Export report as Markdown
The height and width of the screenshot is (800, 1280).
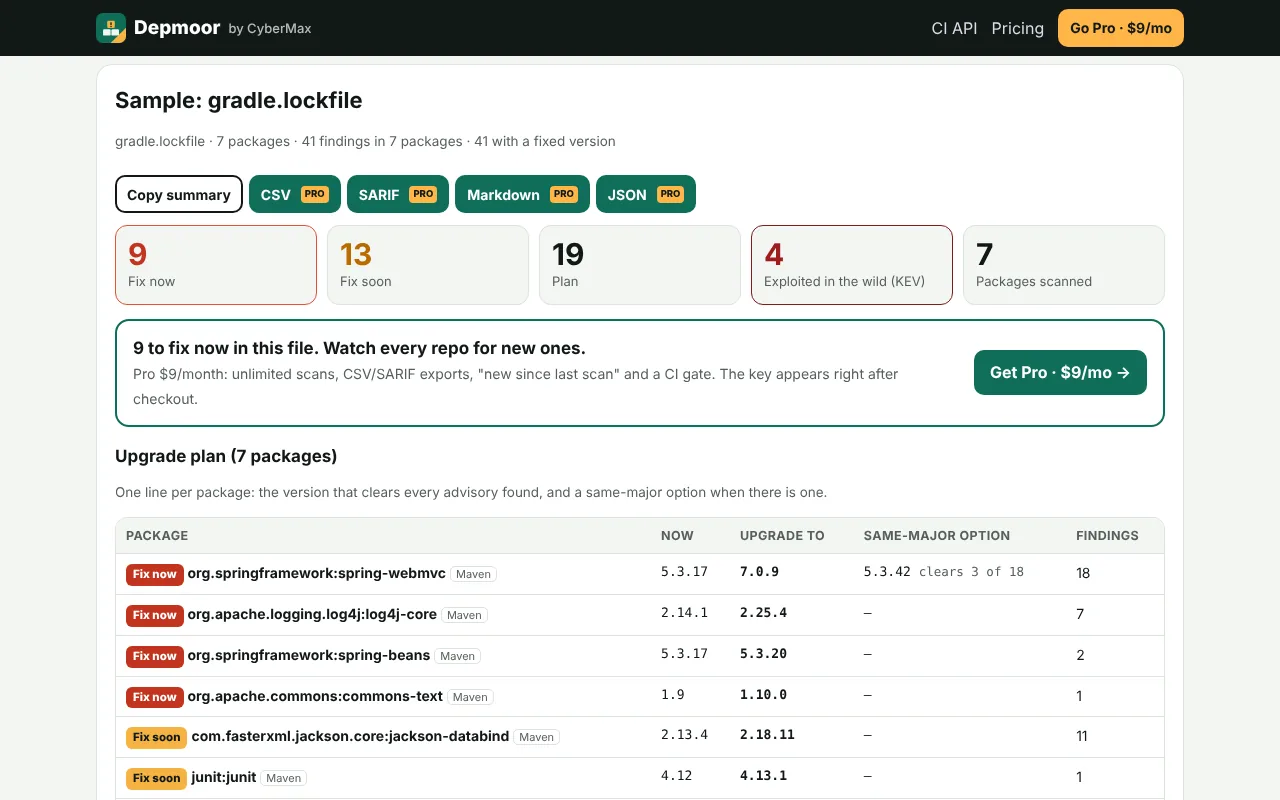(522, 194)
